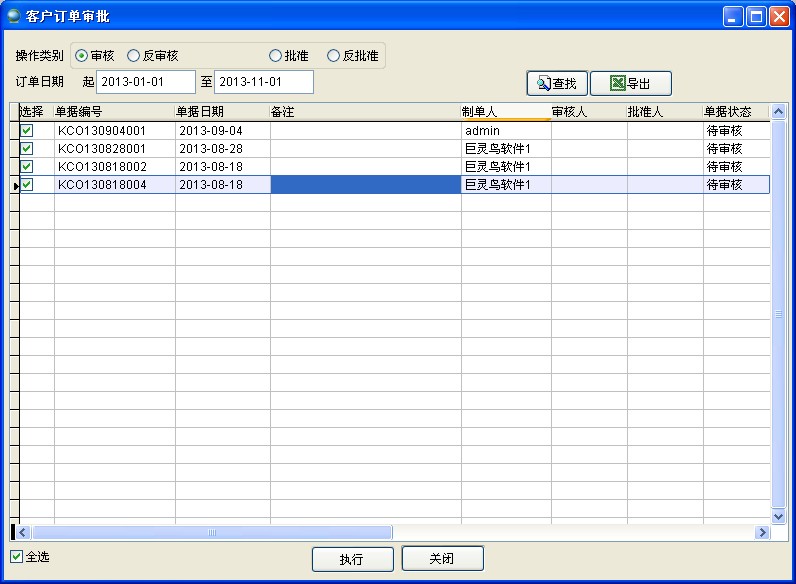Click the 制单人 column header
Screen dimensions: 796x584
point(505,112)
